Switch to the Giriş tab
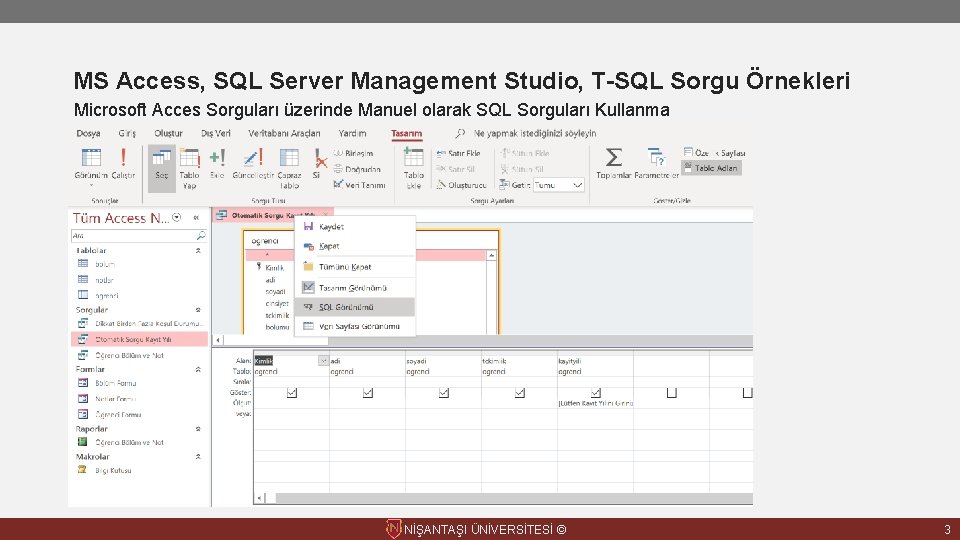960x540 pixels. [127, 133]
